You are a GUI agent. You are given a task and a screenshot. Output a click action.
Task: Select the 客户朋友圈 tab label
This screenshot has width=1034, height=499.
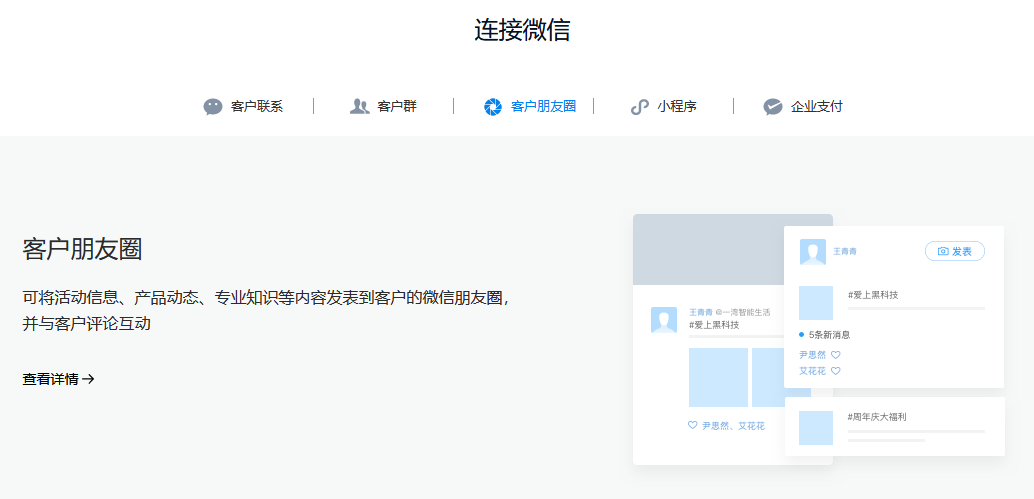pyautogui.click(x=543, y=106)
